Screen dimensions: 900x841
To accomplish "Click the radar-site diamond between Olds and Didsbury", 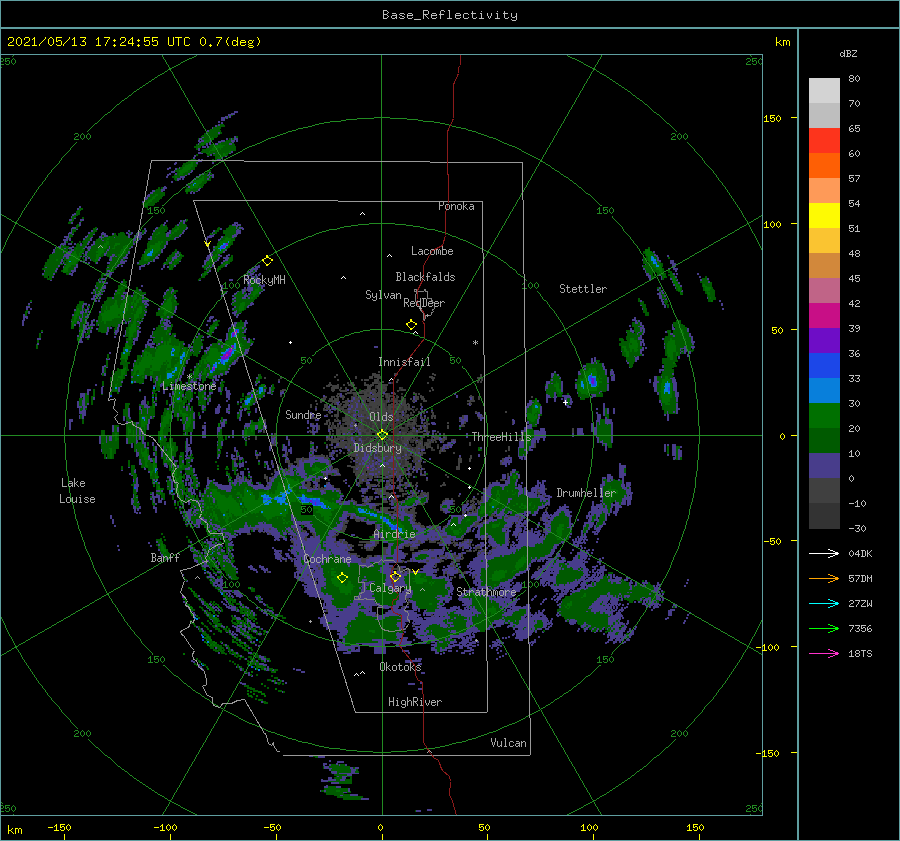I will point(382,435).
